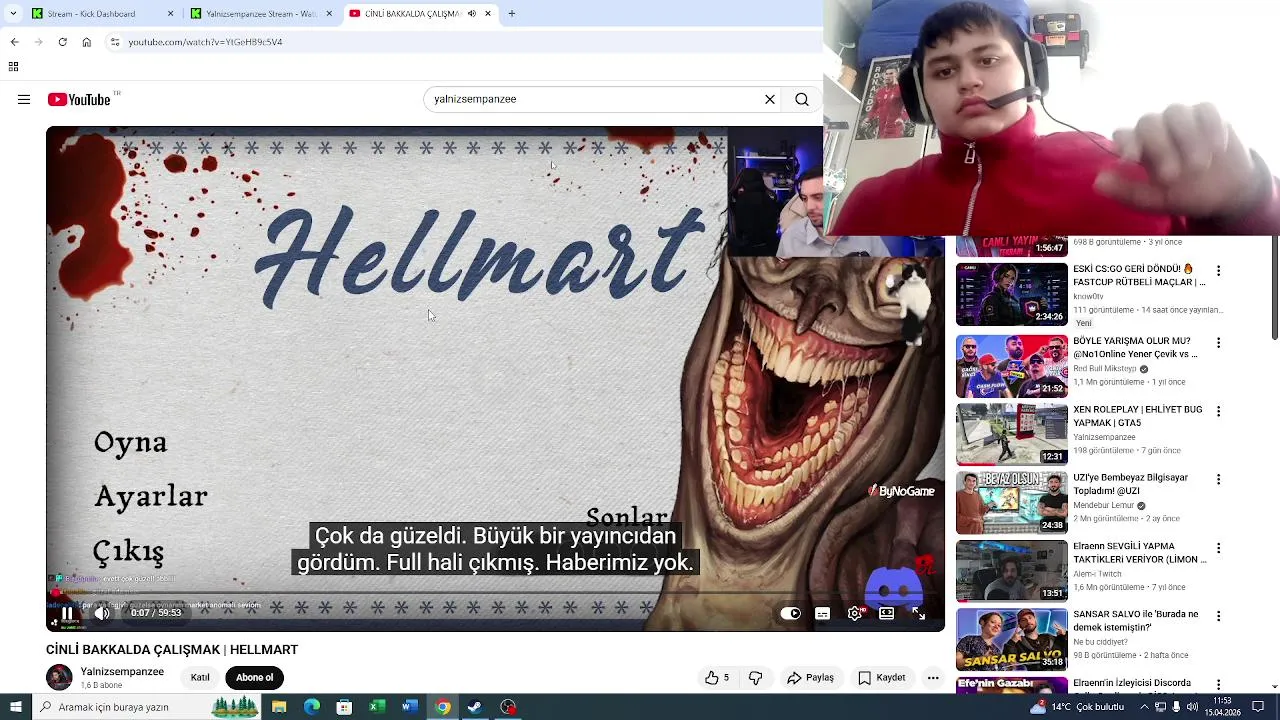Image resolution: width=1280 pixels, height=720 pixels.
Task: Toggle autoplay switch in video player
Action: (x=790, y=614)
